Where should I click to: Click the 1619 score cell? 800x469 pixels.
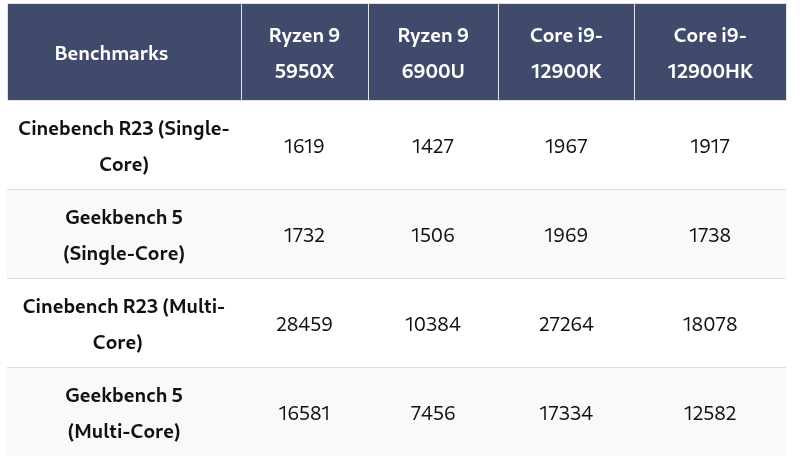304,146
